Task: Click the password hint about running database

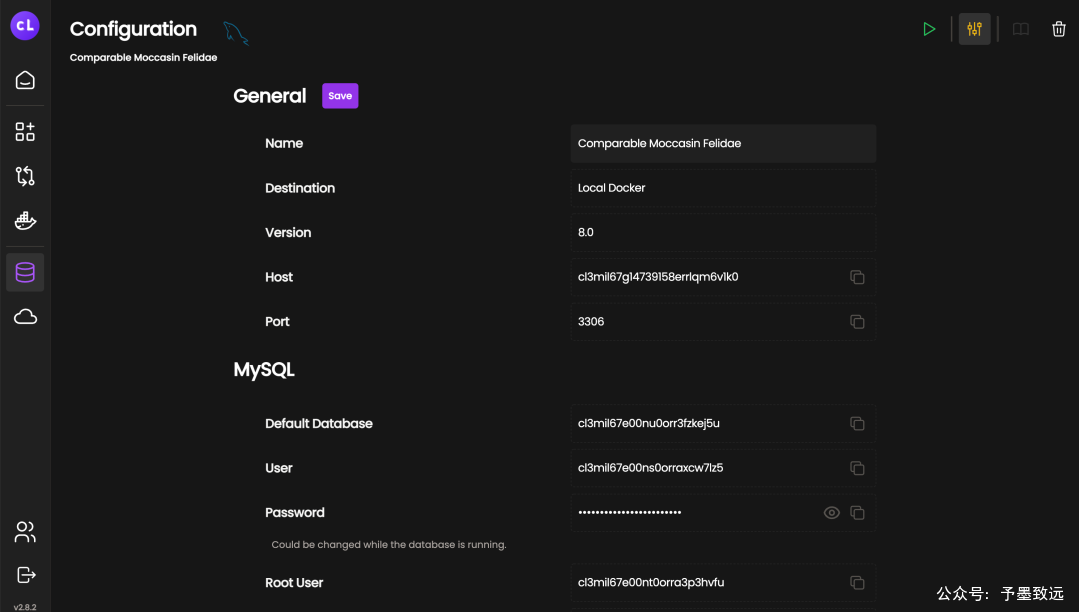Action: [x=389, y=545]
